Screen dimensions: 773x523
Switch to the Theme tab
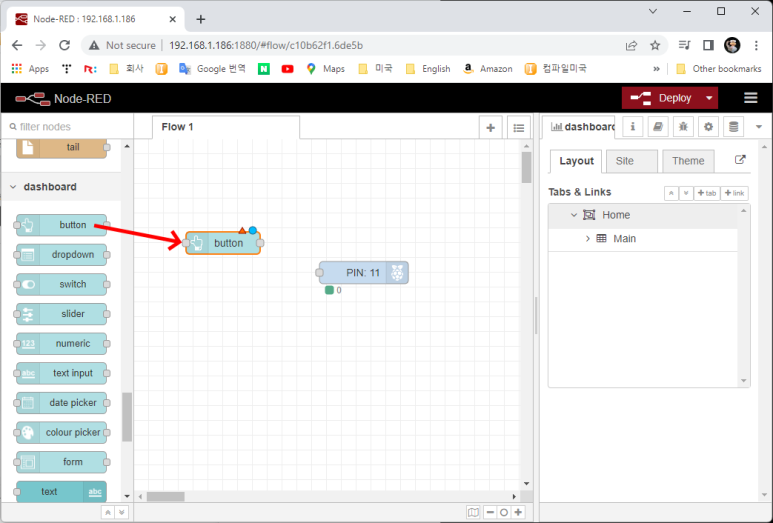(688, 161)
